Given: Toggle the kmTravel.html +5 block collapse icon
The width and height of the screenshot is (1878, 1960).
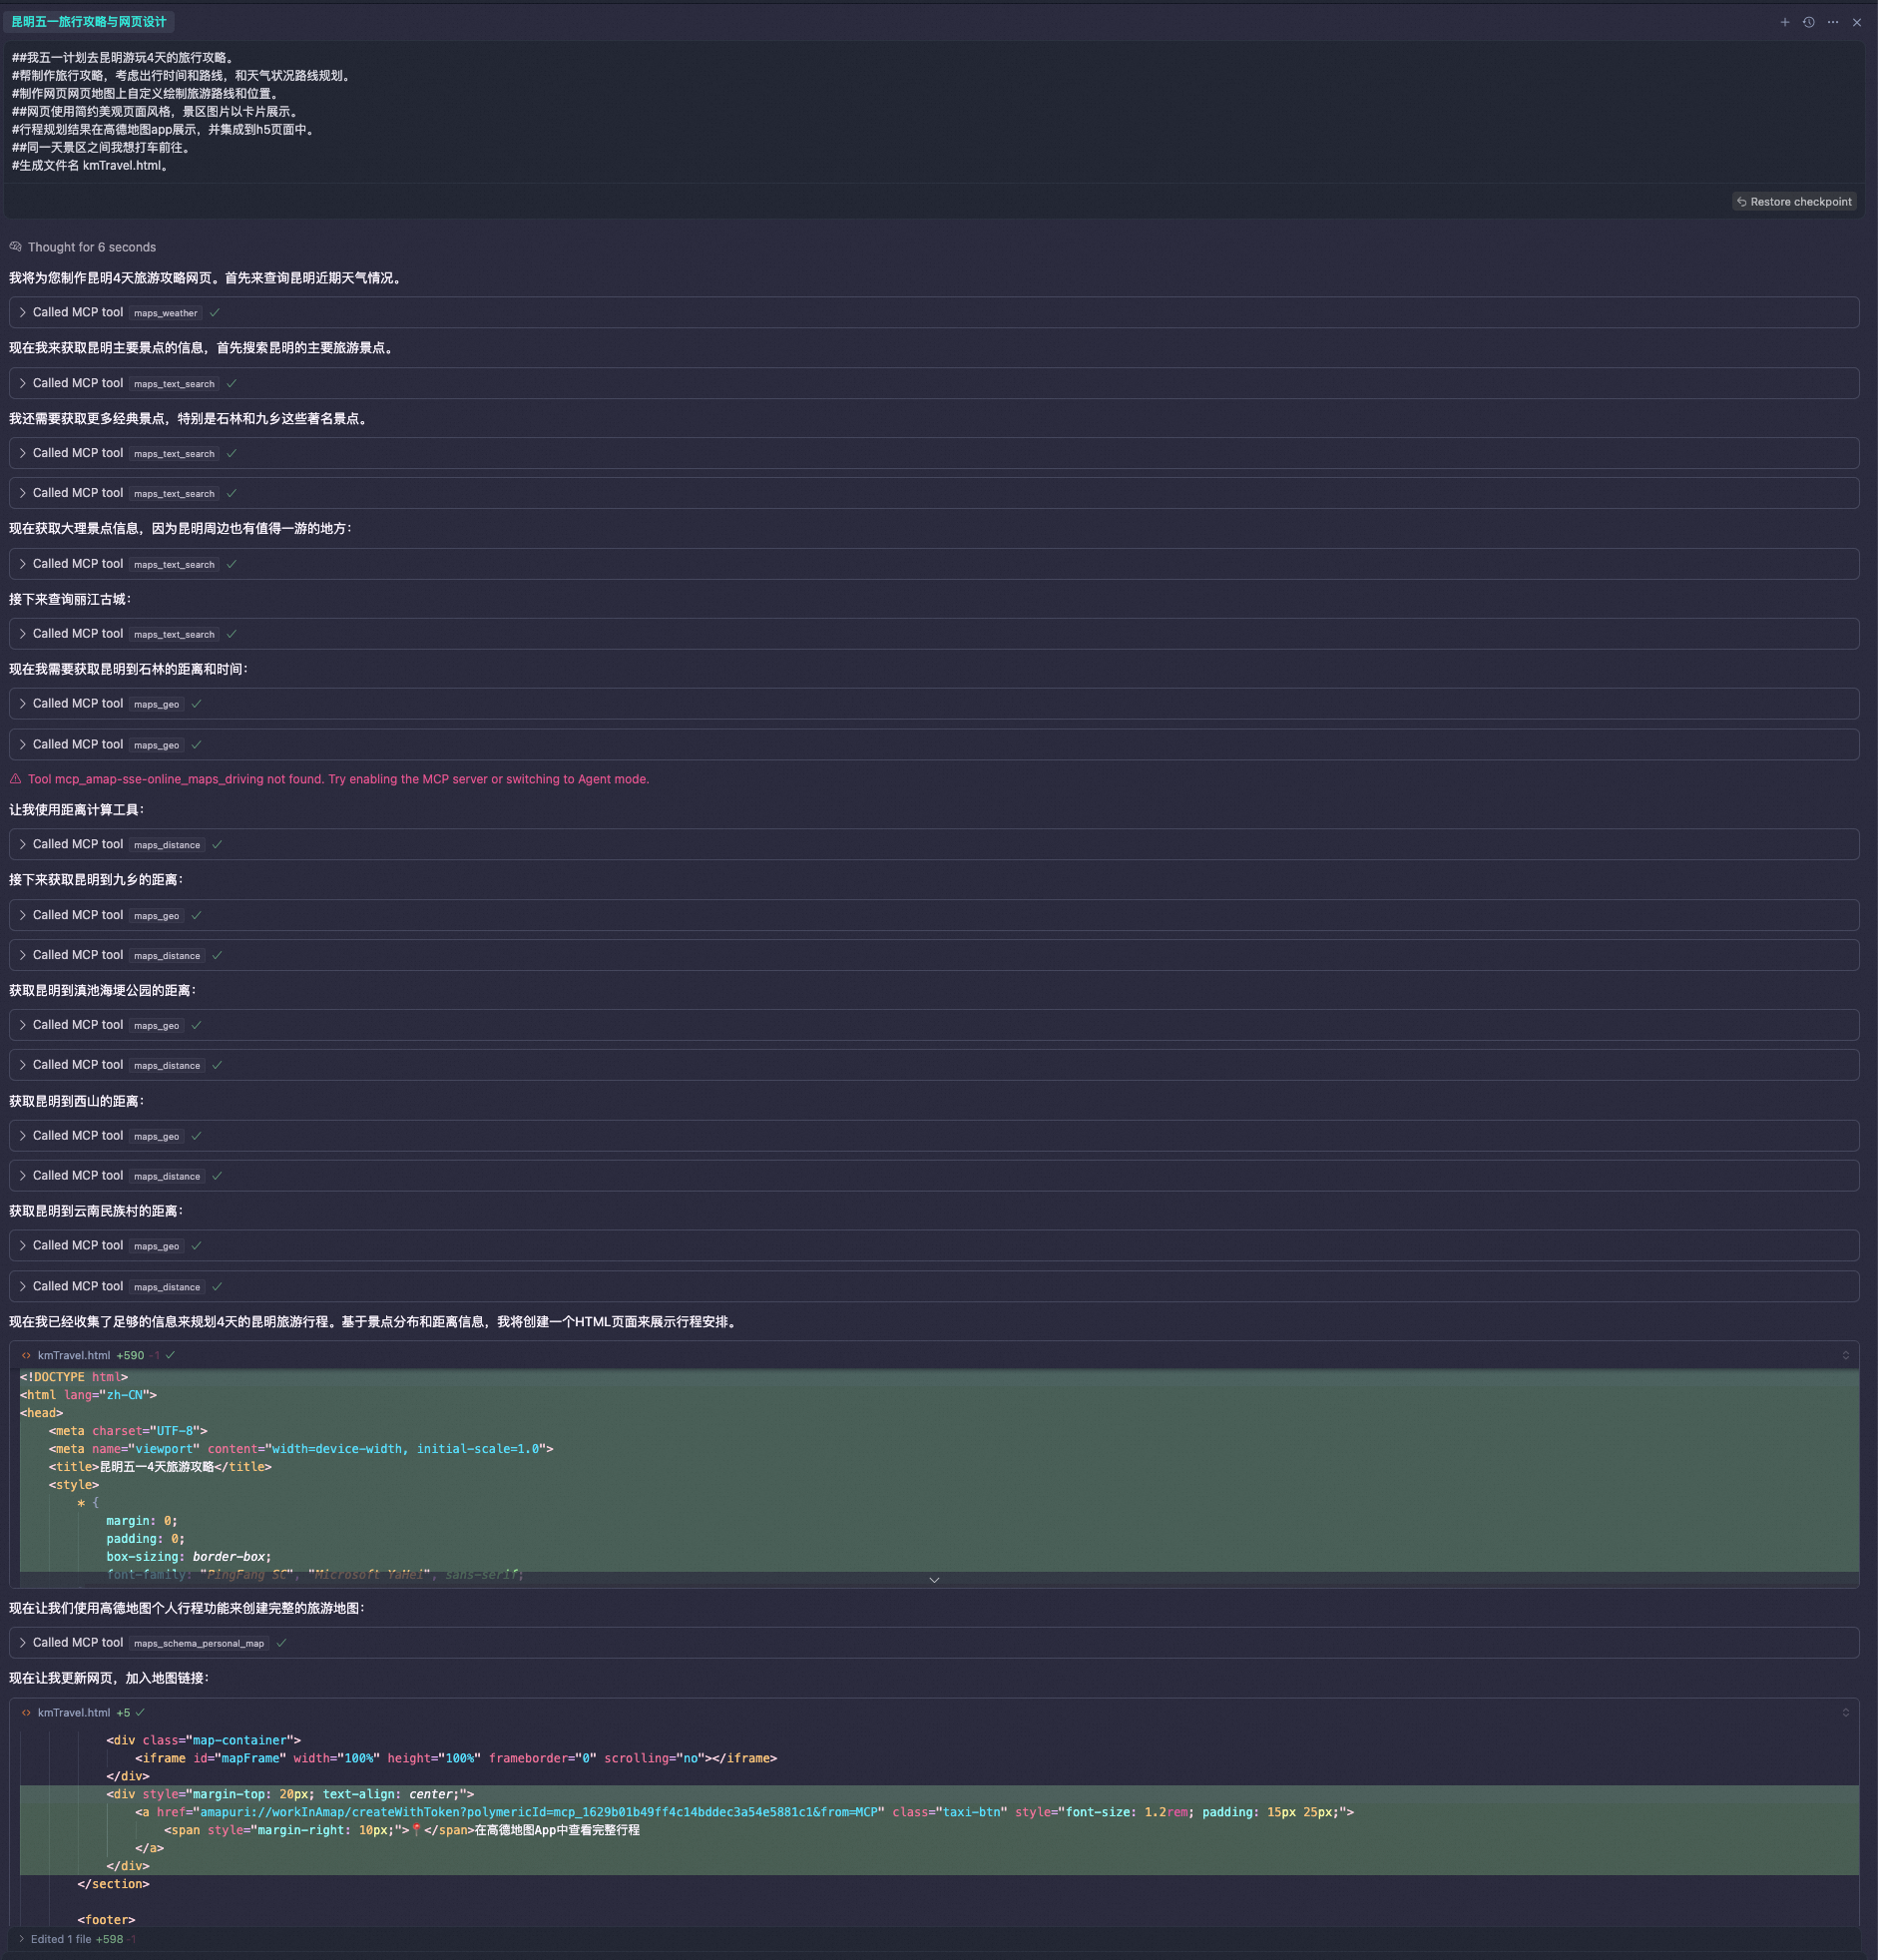Looking at the screenshot, I should (x=1845, y=1712).
